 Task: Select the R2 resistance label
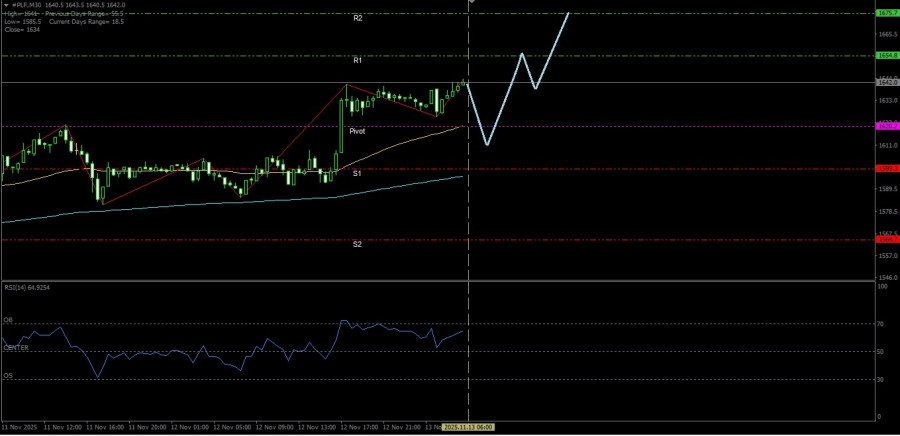pos(358,18)
